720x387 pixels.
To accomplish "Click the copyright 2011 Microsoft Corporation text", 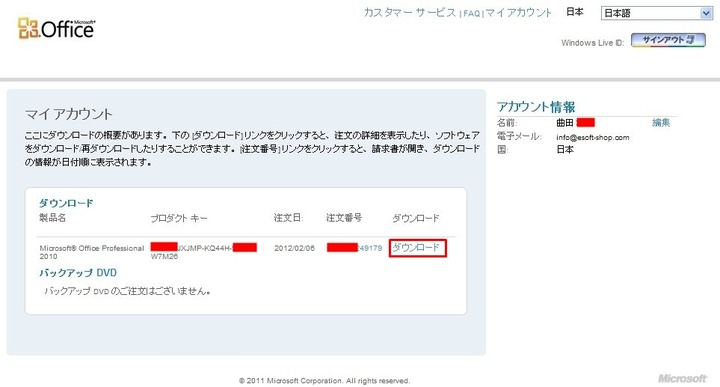I will coord(324,381).
